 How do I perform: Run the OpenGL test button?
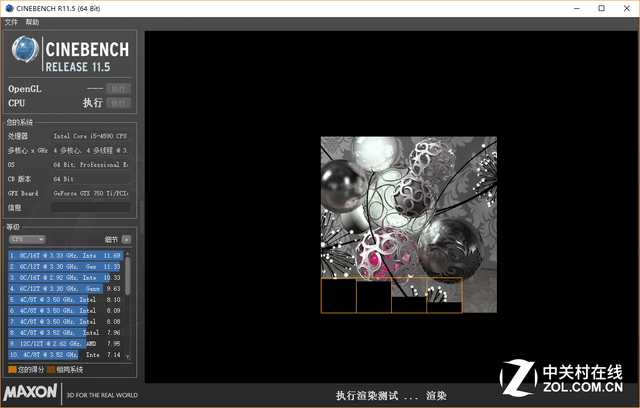(x=119, y=89)
